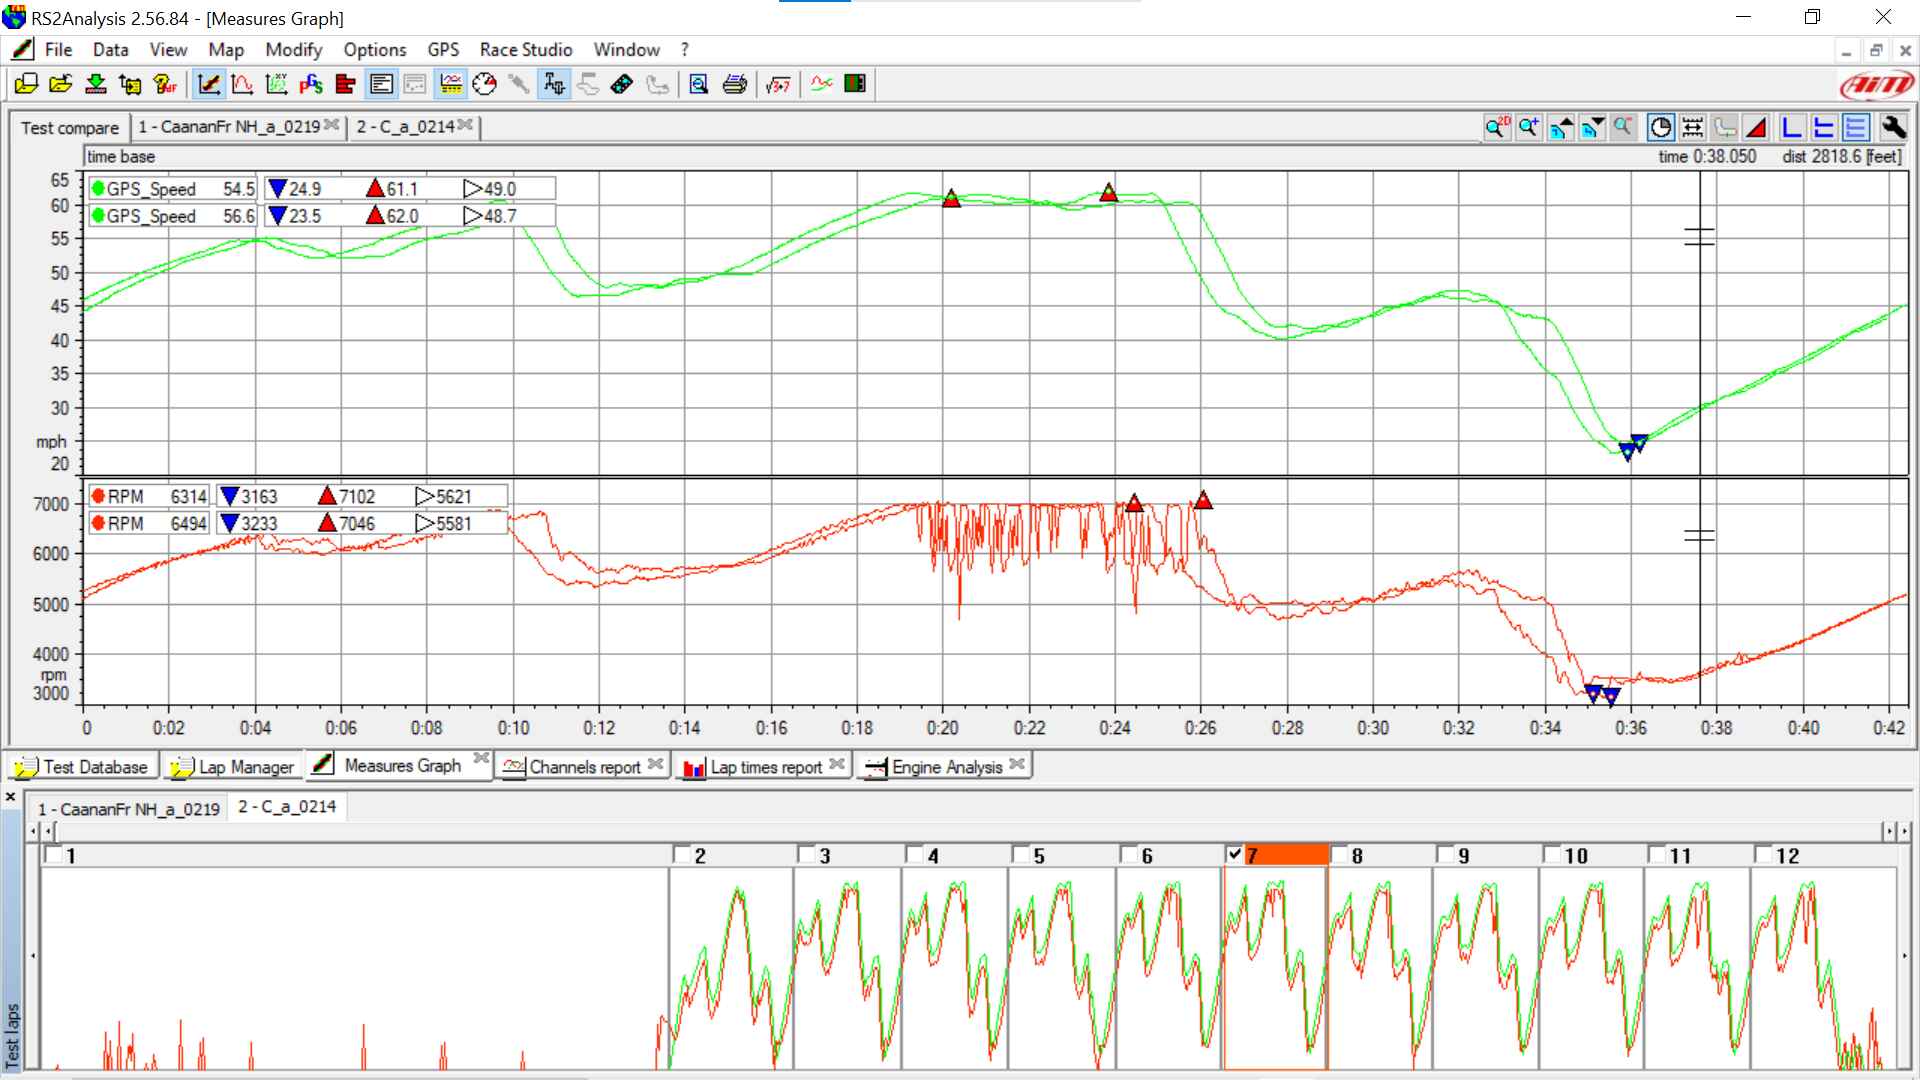Enable the lap 12 checkbox
The width and height of the screenshot is (1920, 1080).
click(1764, 854)
